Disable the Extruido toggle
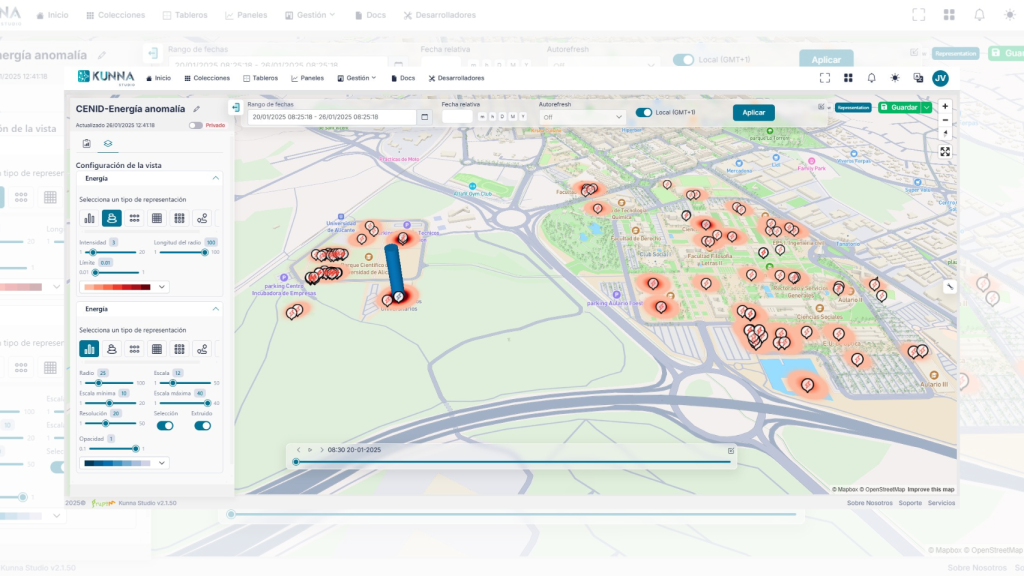 (x=202, y=425)
